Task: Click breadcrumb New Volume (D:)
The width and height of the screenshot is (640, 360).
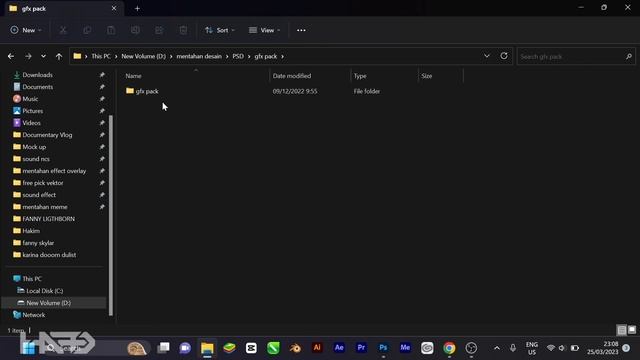Action: [144, 56]
